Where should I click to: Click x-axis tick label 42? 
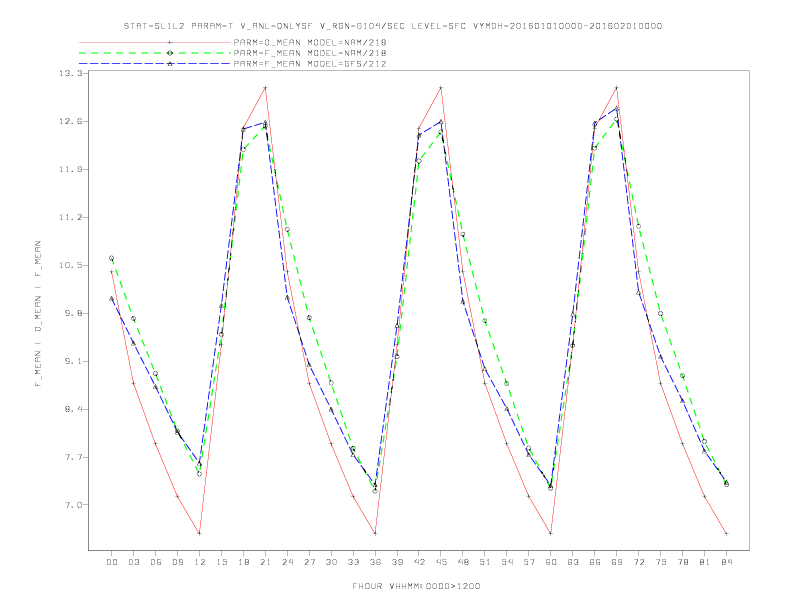[419, 562]
